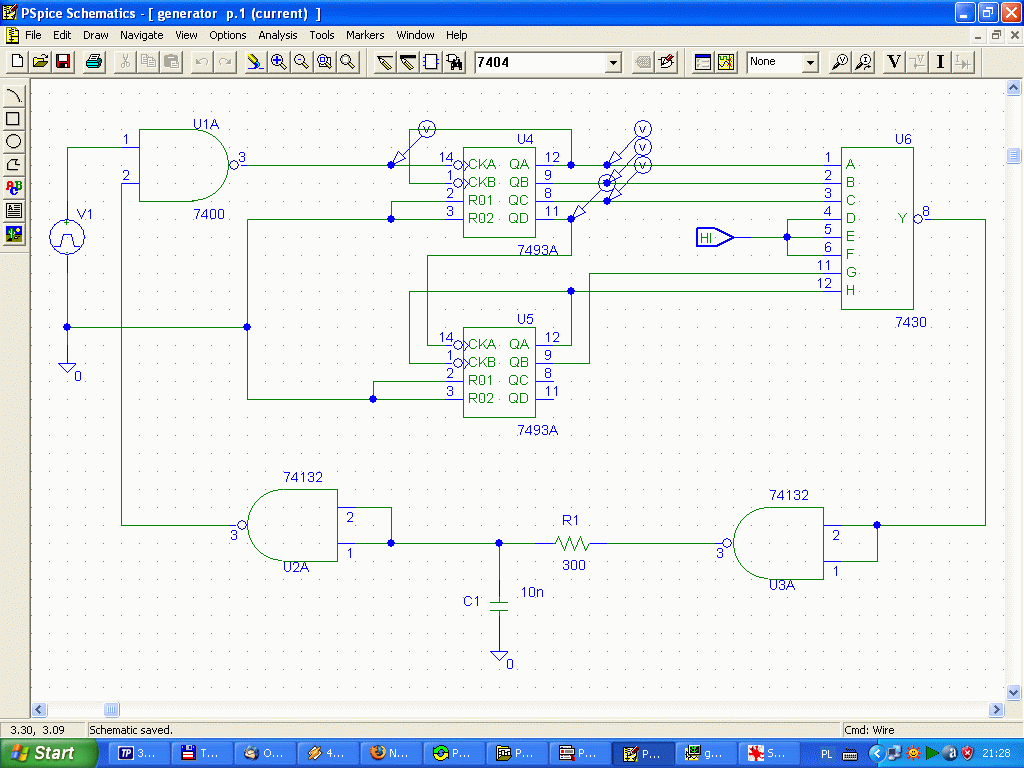The height and width of the screenshot is (768, 1024).
Task: Open the Draw menu
Action: pos(95,35)
